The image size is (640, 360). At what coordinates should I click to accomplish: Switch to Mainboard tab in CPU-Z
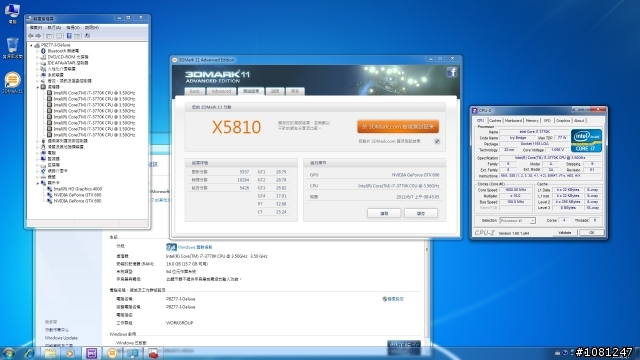513,120
